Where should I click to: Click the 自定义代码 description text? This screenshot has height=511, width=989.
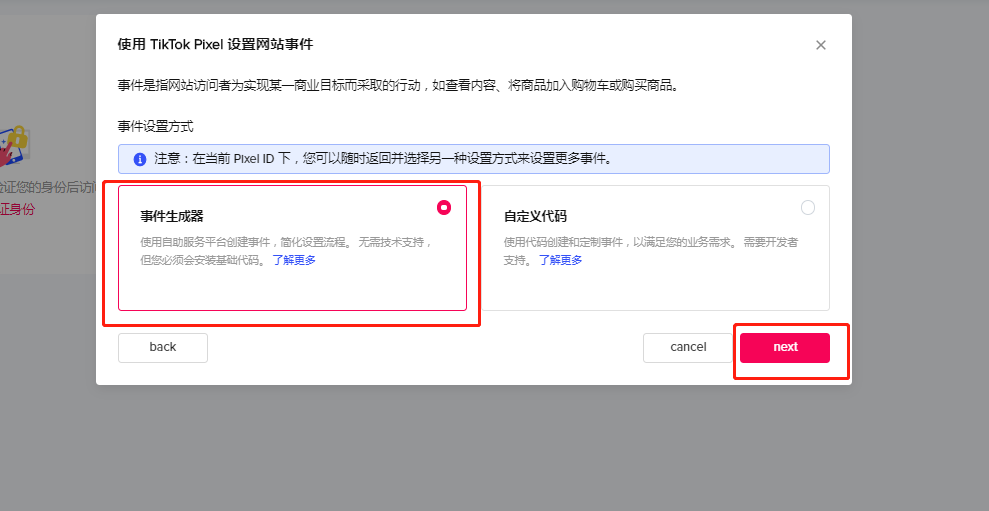click(x=650, y=251)
